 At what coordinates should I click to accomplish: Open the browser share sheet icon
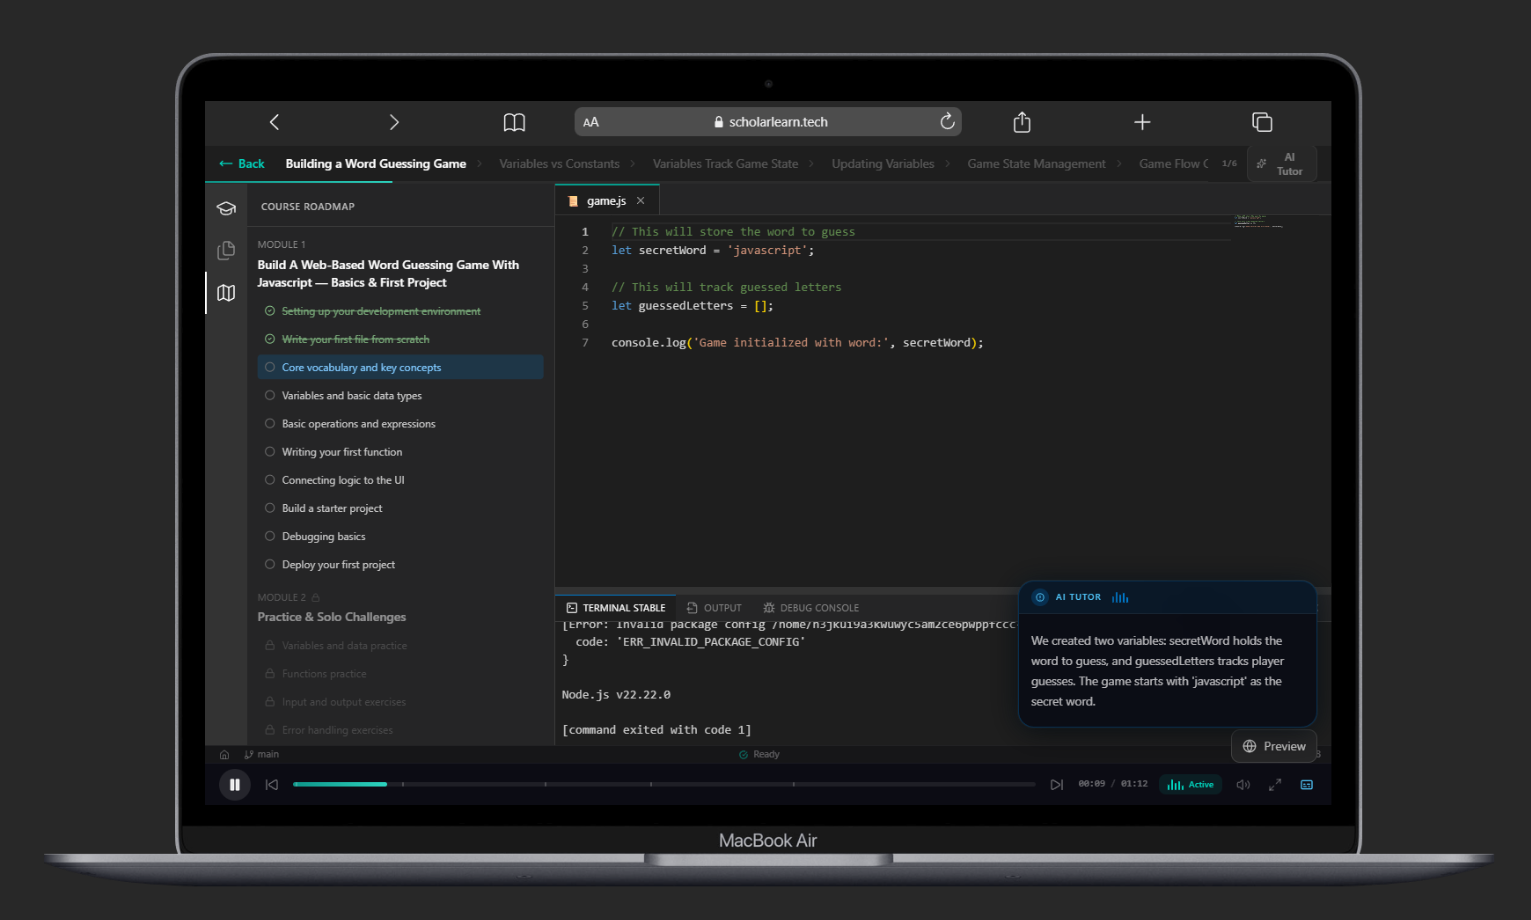coord(1021,122)
